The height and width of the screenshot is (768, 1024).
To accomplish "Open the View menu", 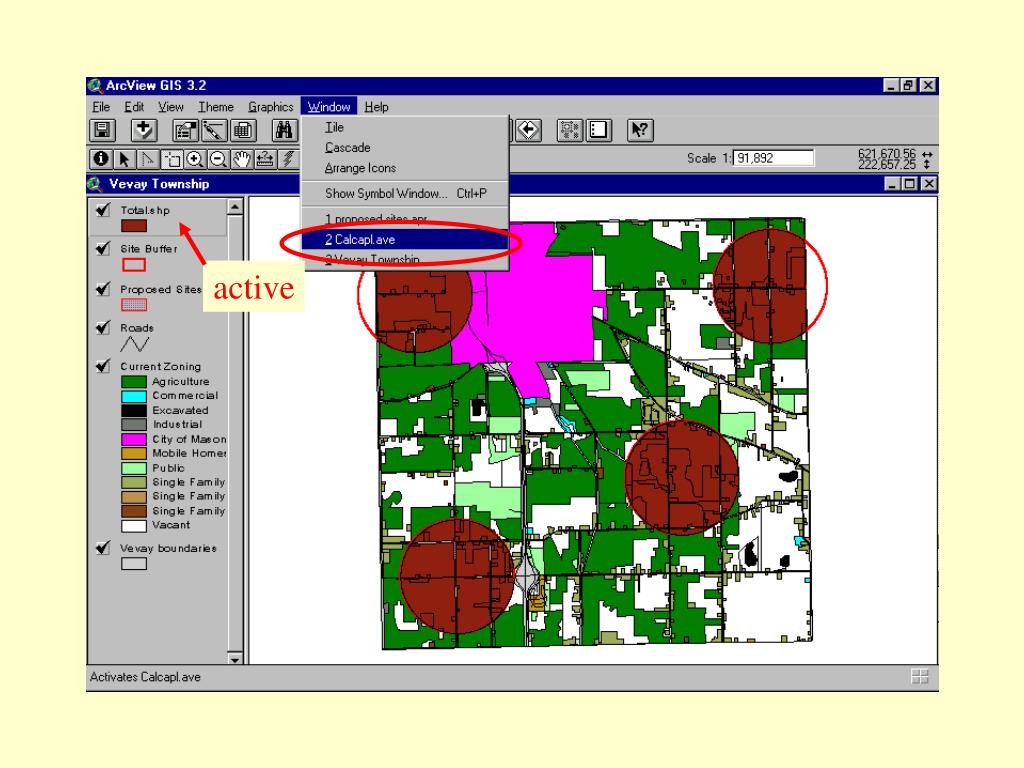I will tap(170, 107).
